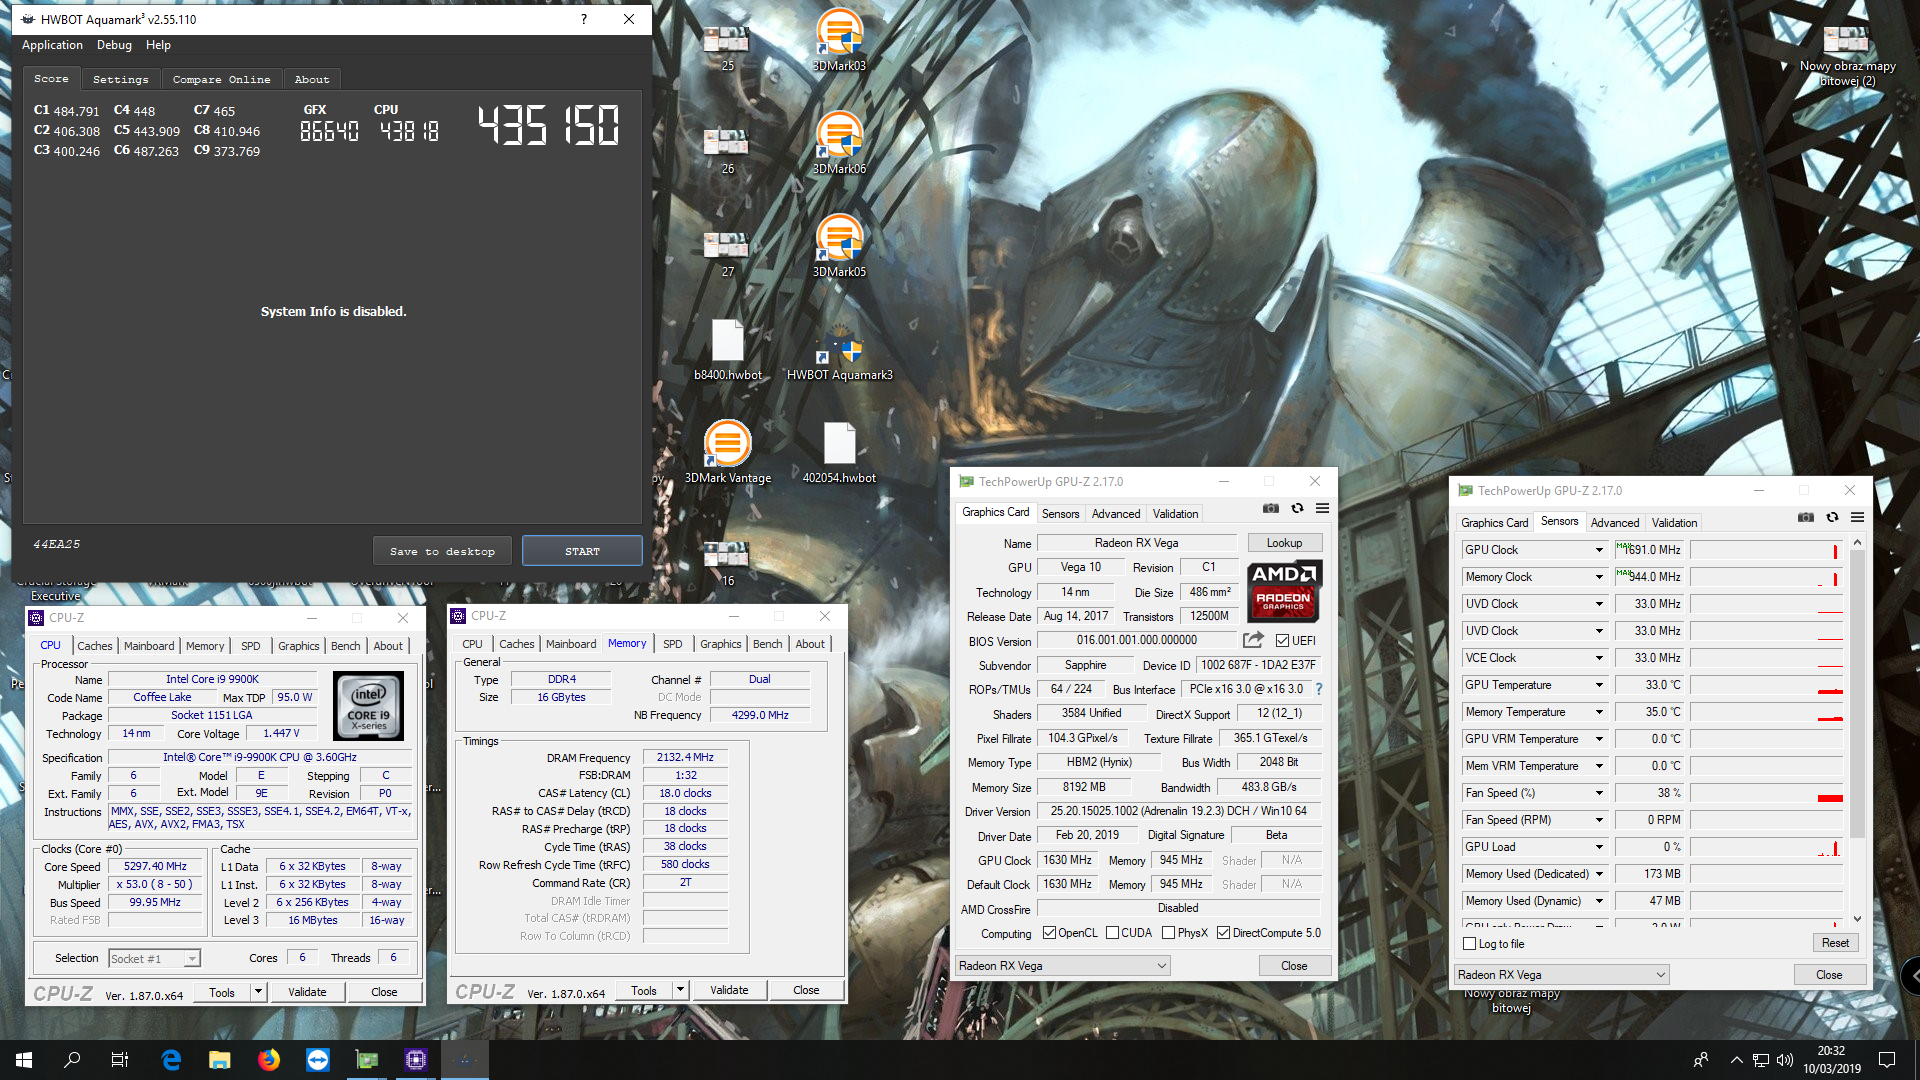Open hamburger menu in GPU-Z Graphics Card window
Viewport: 1920px width, 1080px height.
point(1322,508)
